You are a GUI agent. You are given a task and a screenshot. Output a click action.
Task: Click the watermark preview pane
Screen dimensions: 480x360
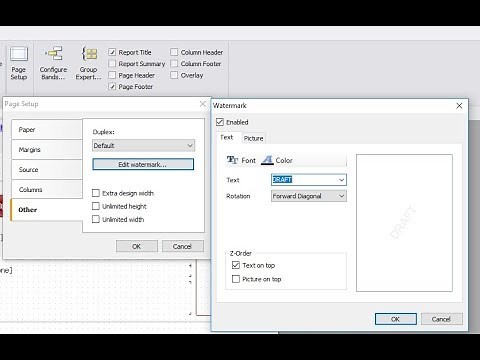pyautogui.click(x=404, y=223)
